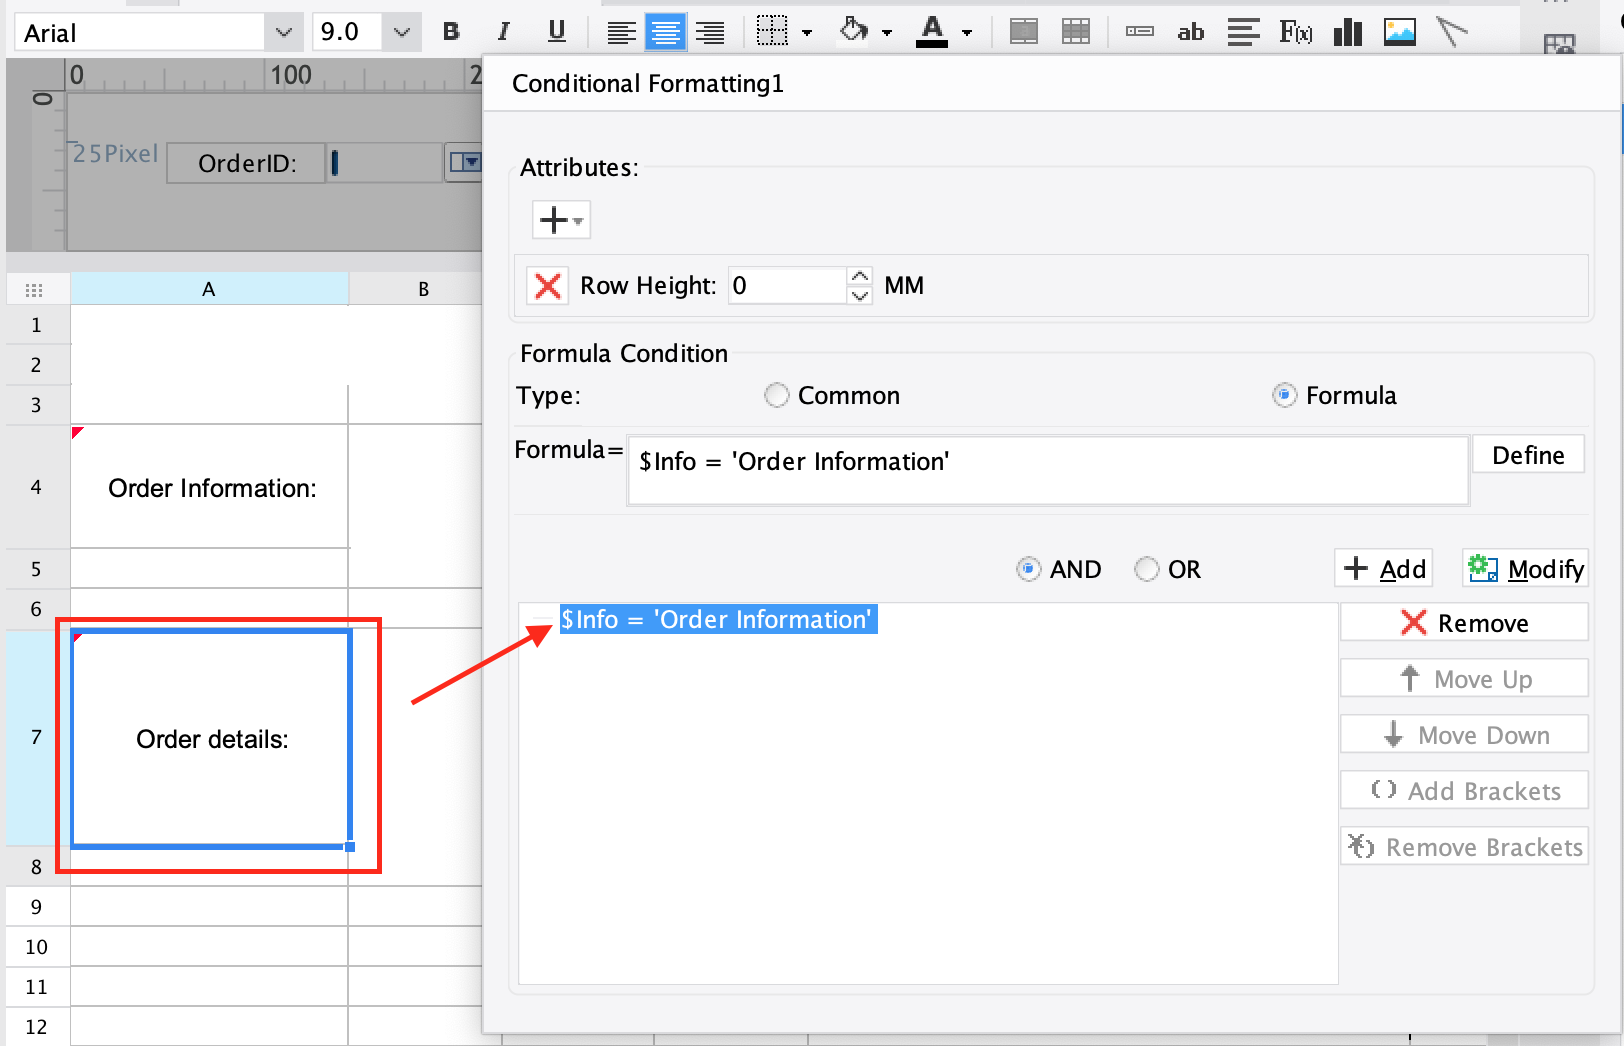Decrease Row Height value

pos(860,295)
